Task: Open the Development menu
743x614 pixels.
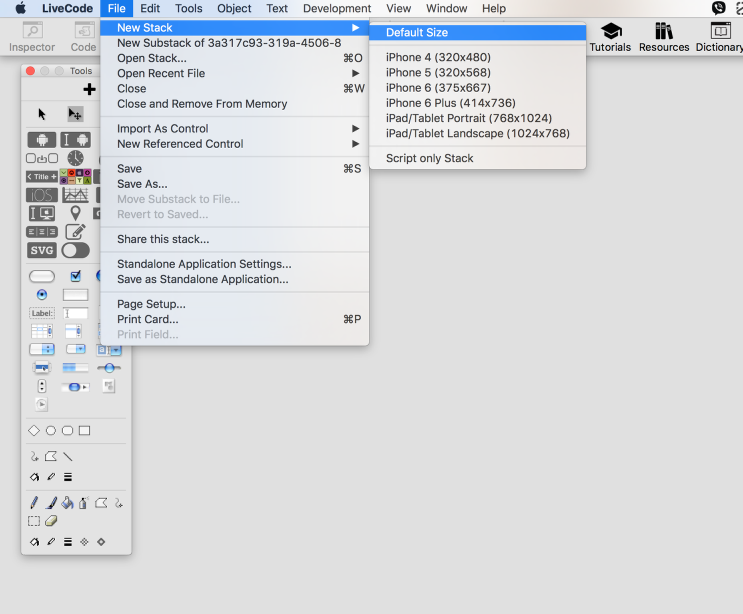Action: coord(337,9)
